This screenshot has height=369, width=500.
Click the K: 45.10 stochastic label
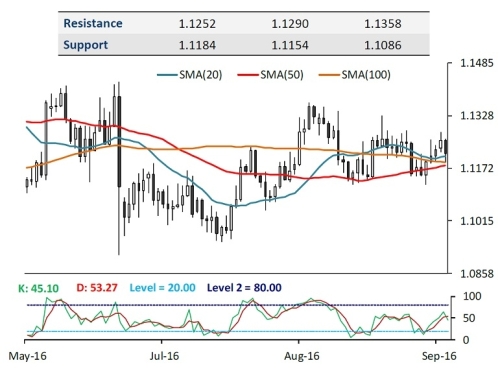point(38,288)
